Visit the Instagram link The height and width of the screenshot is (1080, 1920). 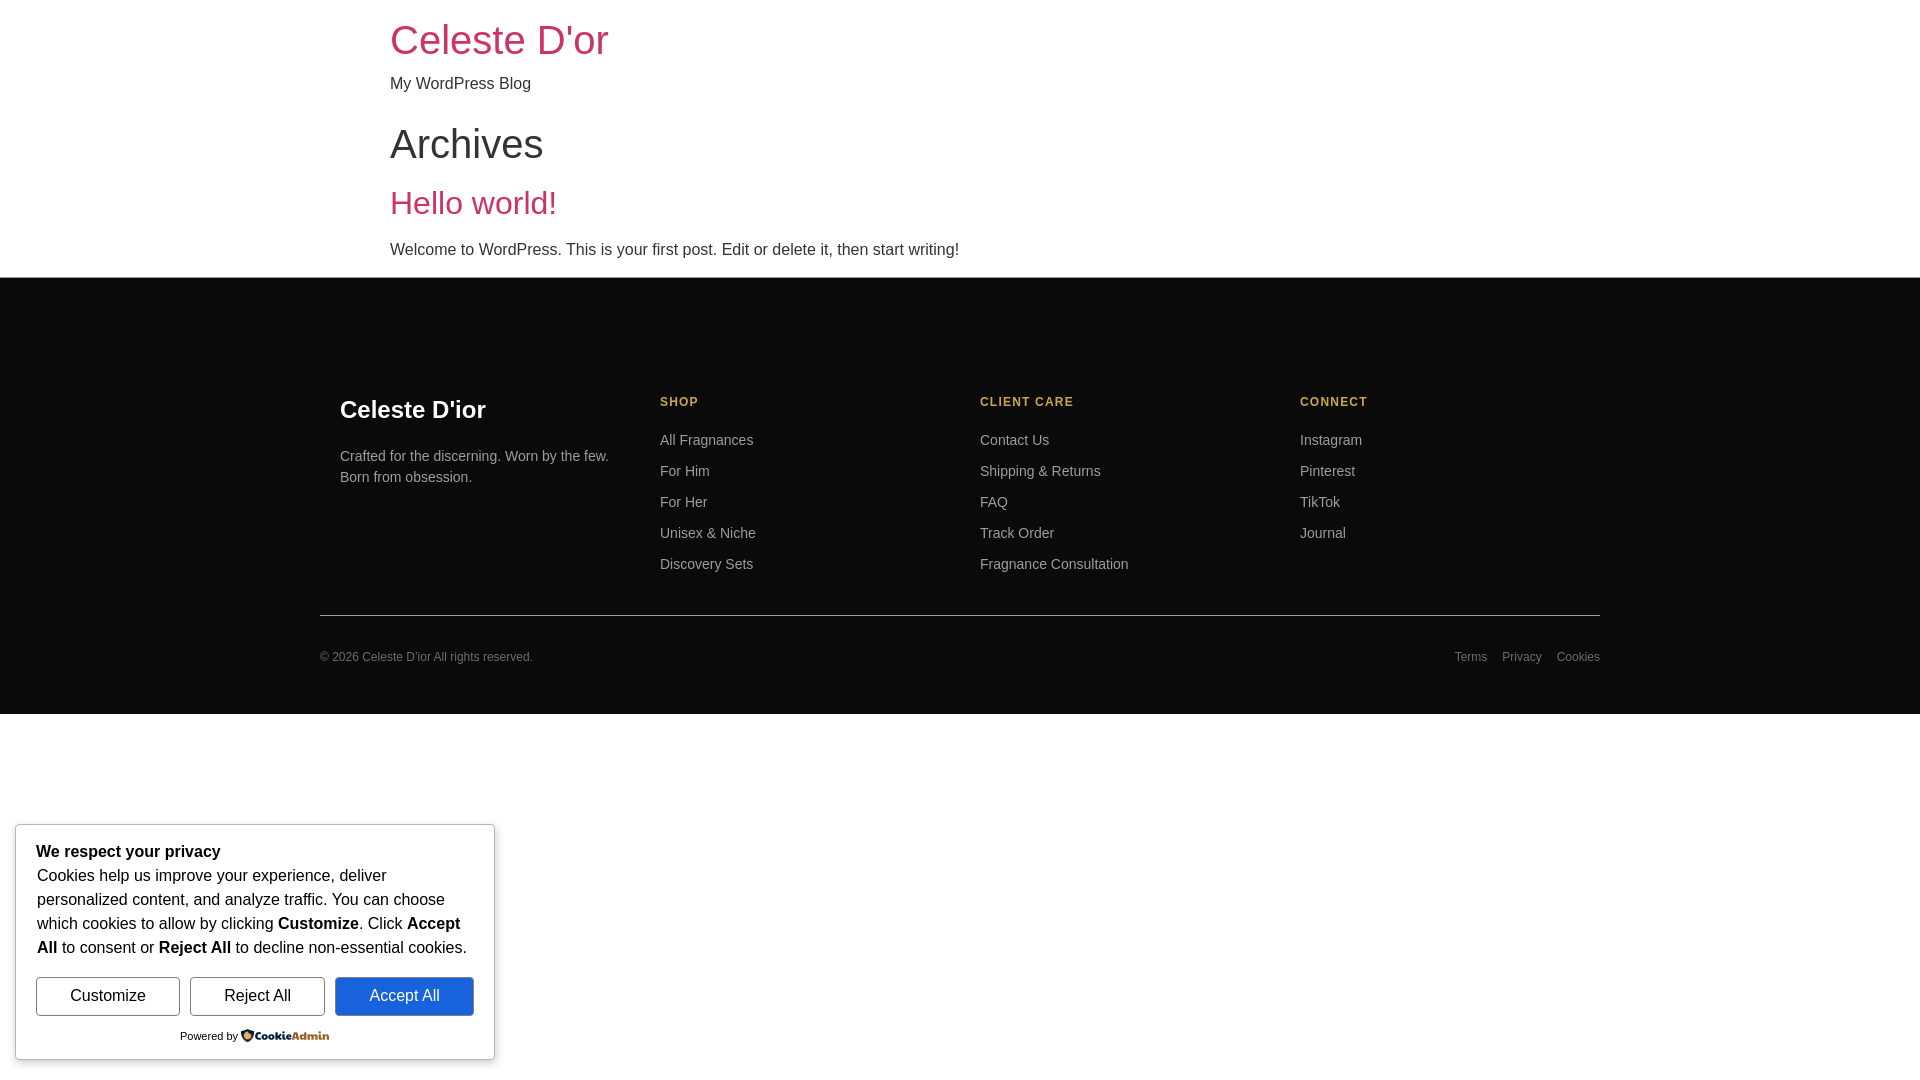(1330, 440)
